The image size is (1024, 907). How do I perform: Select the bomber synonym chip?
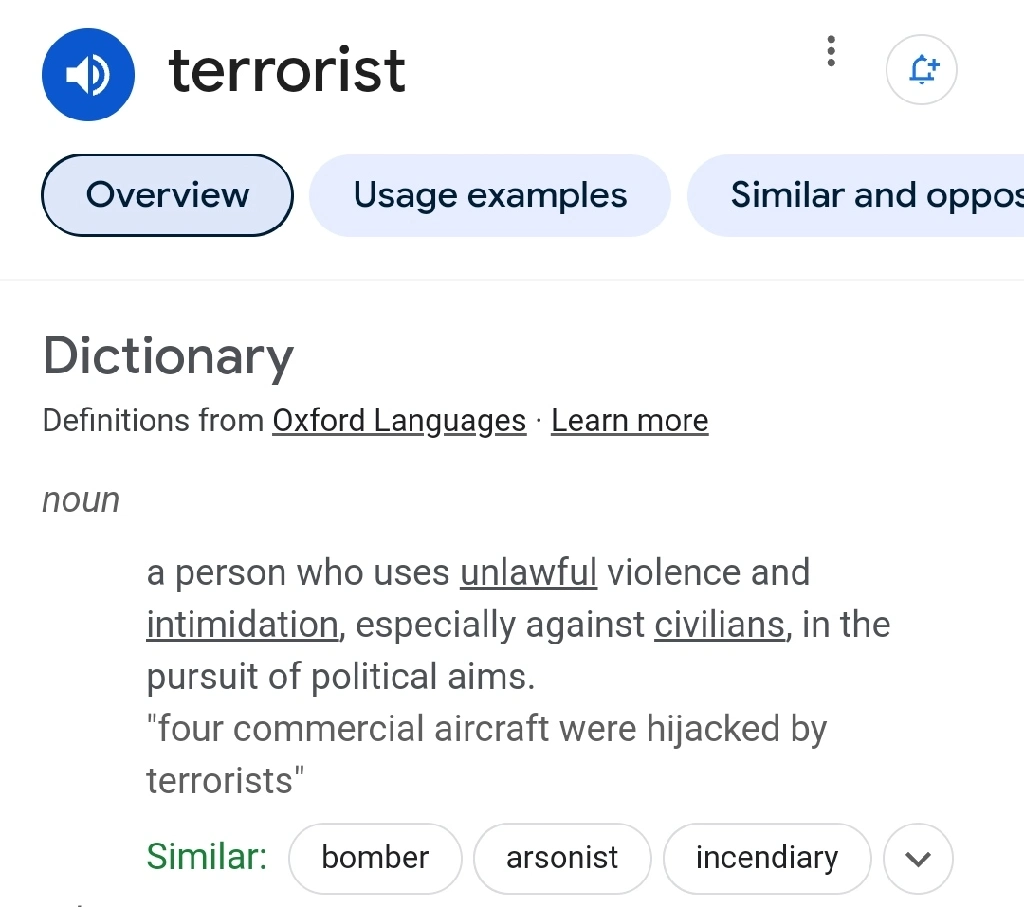(x=375, y=858)
